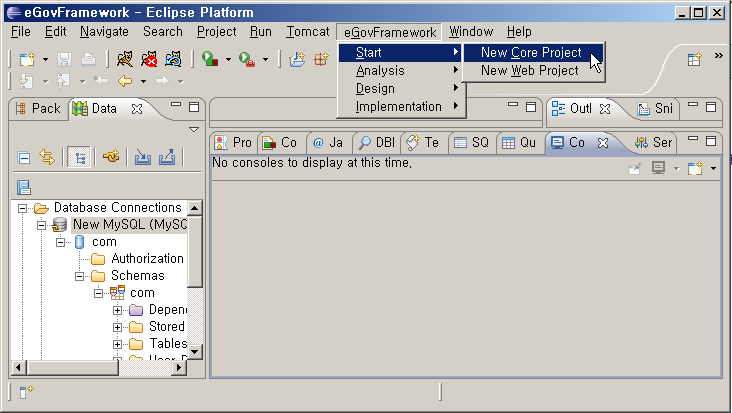
Task: Collapse the Schemas folder node
Action: pos(80,275)
